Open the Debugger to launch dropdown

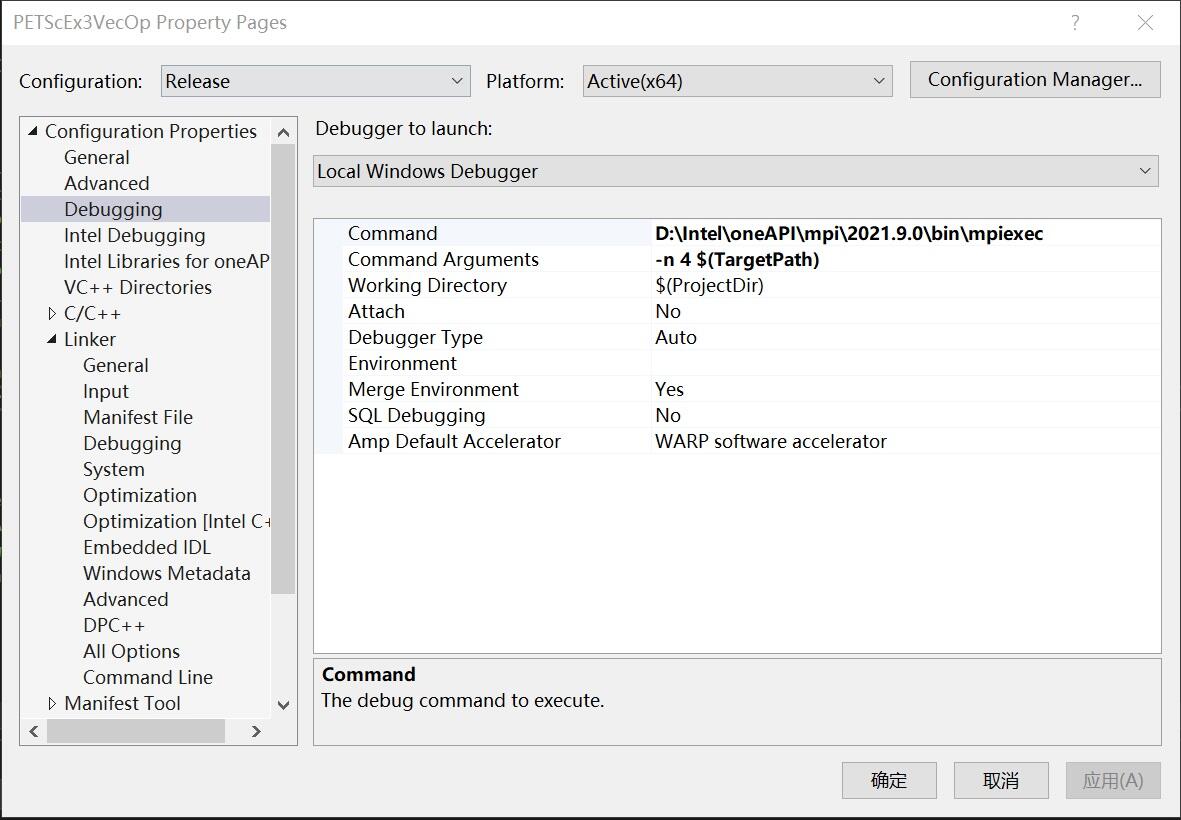click(x=736, y=171)
